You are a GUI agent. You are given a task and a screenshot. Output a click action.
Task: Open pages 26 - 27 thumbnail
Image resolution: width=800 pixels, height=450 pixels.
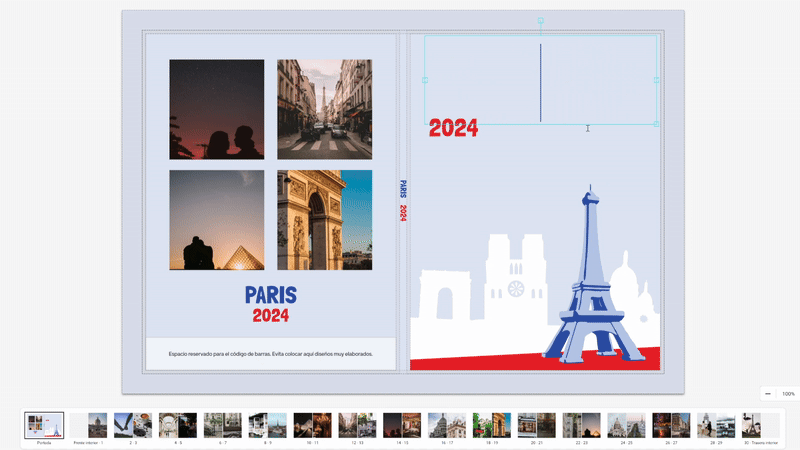click(x=671, y=426)
